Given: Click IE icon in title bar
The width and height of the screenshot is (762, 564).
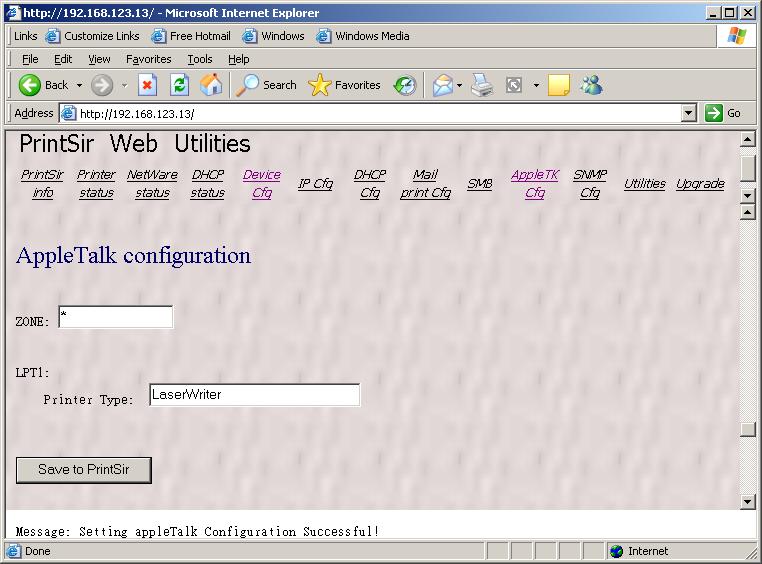Looking at the screenshot, I should 13,13.
